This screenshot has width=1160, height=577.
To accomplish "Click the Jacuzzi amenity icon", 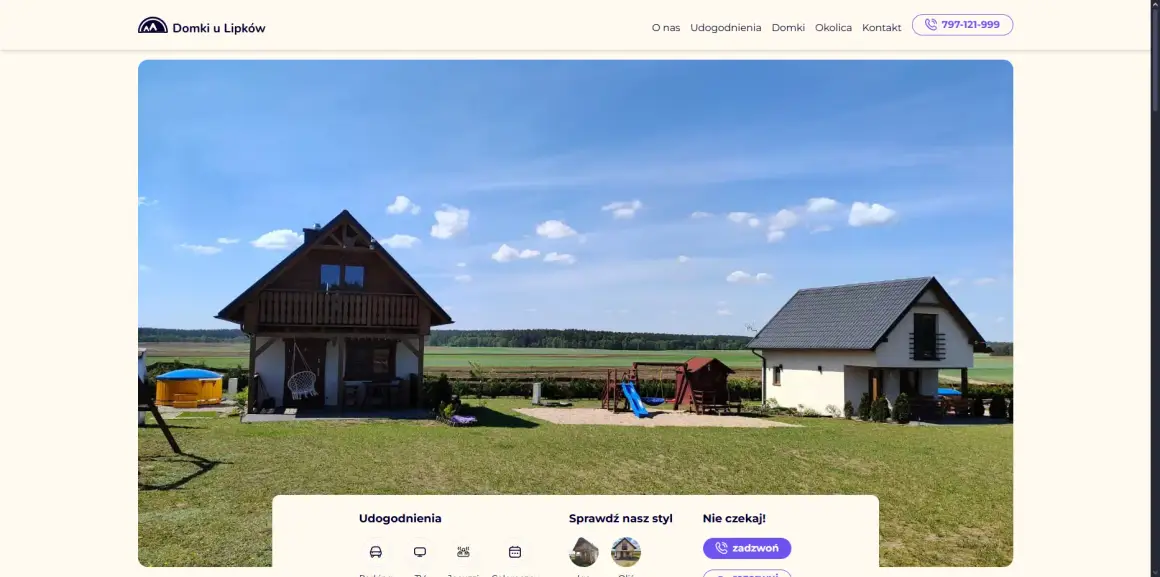I will click(x=463, y=551).
